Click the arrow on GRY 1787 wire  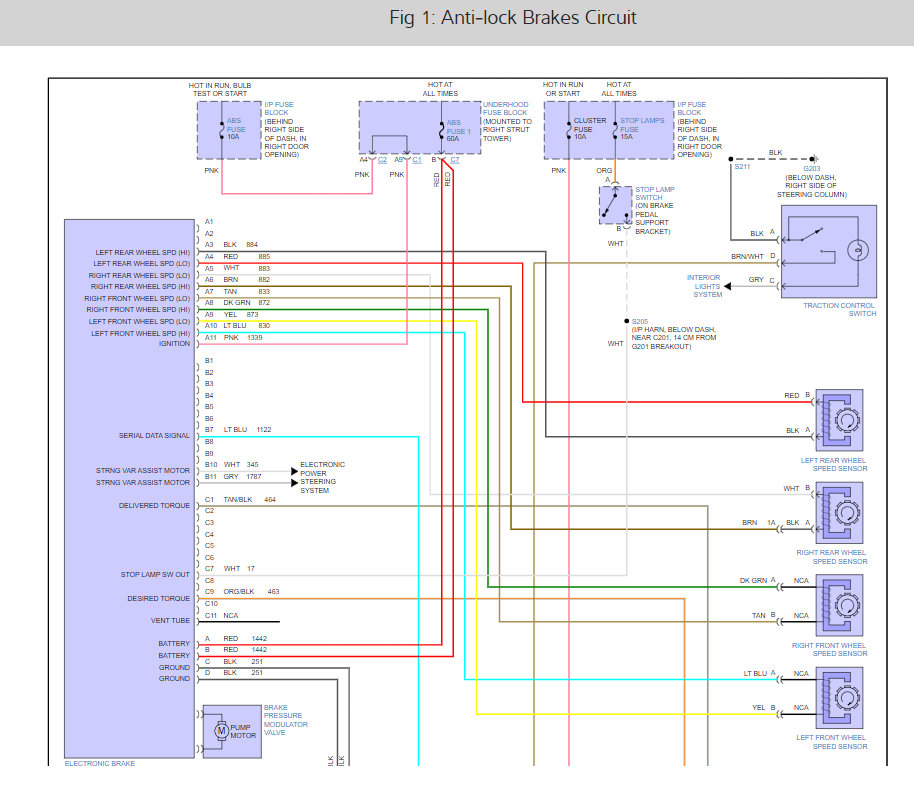click(x=294, y=483)
